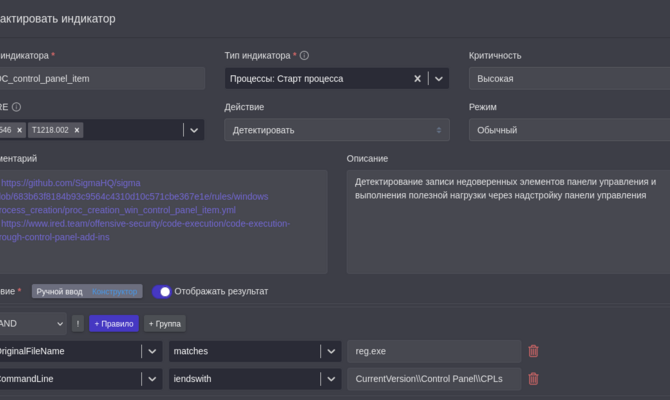Toggle the Отображать результат switch
The image size is (670, 400).
[x=162, y=291]
